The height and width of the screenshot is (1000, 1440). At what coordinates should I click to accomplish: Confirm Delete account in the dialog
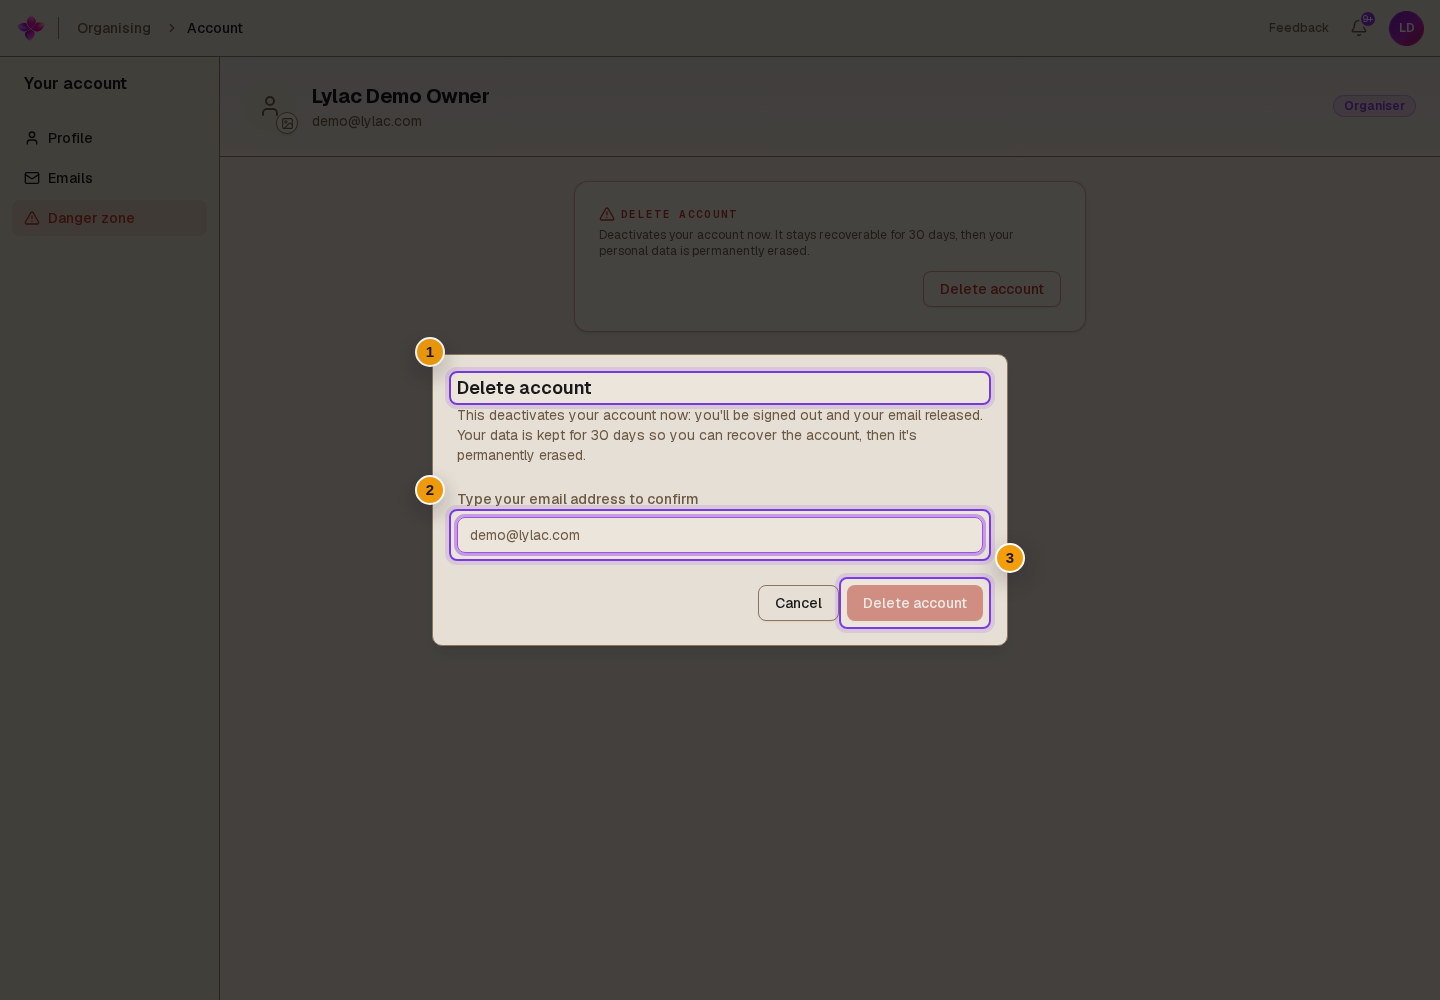[915, 603]
